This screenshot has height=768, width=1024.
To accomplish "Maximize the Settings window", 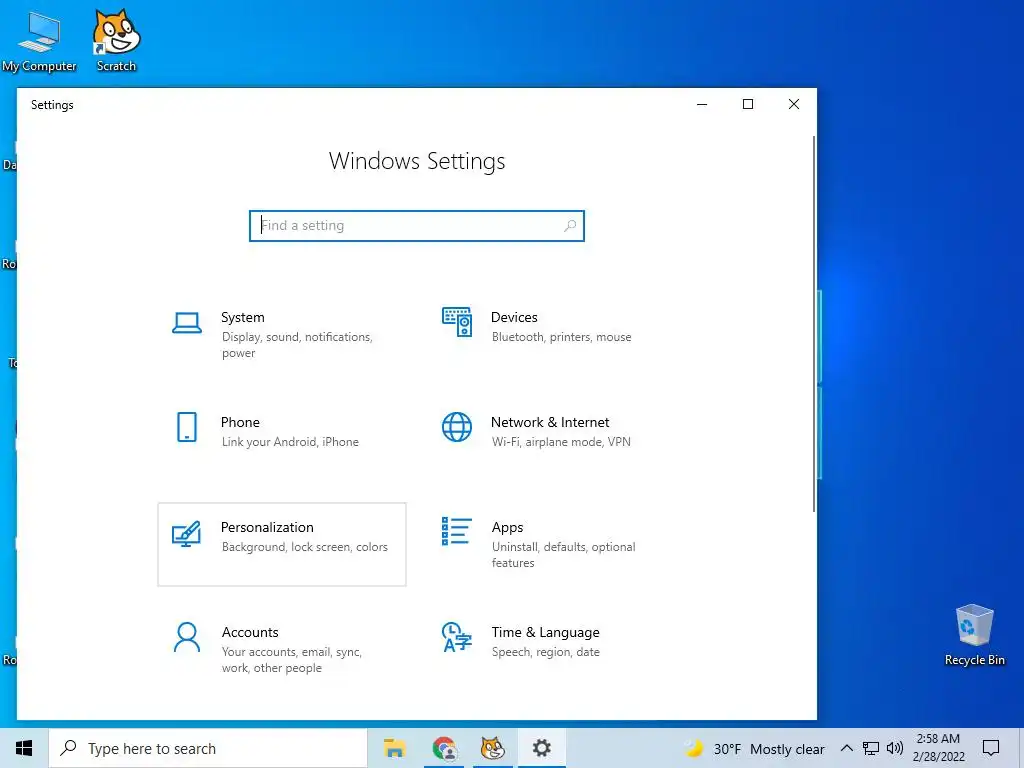I will click(748, 104).
